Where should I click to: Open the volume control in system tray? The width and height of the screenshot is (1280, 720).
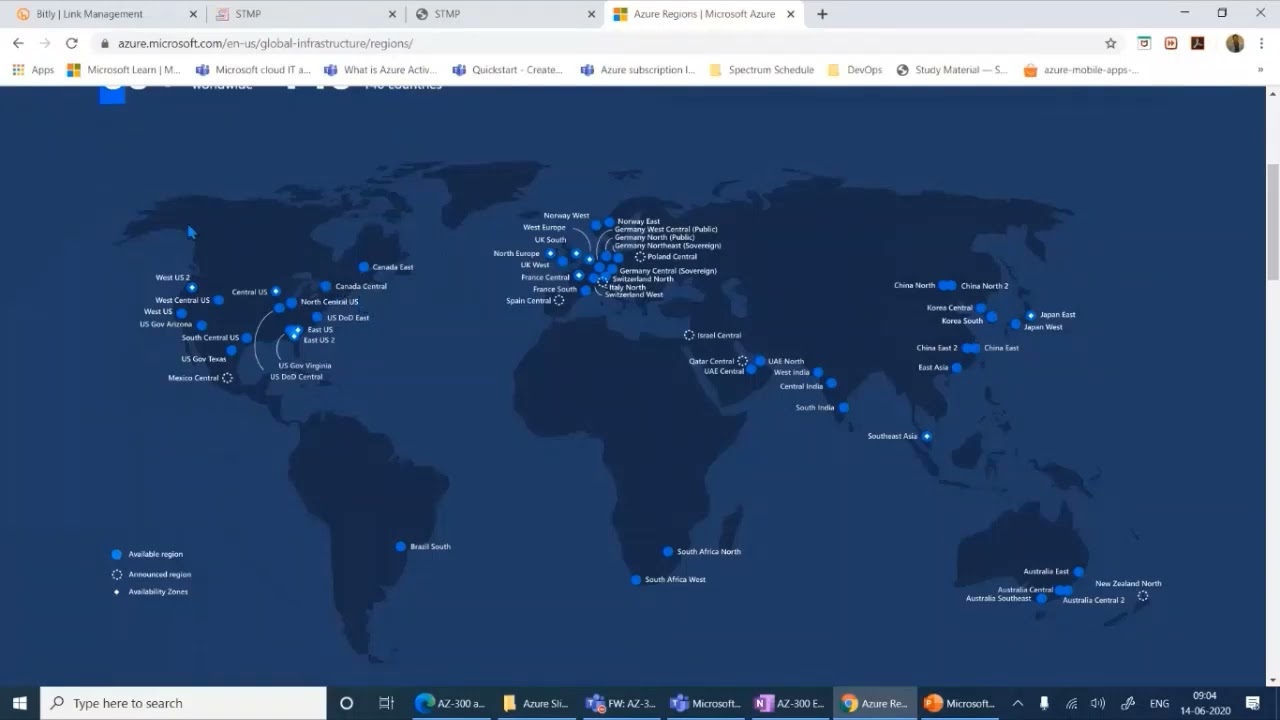click(1098, 703)
